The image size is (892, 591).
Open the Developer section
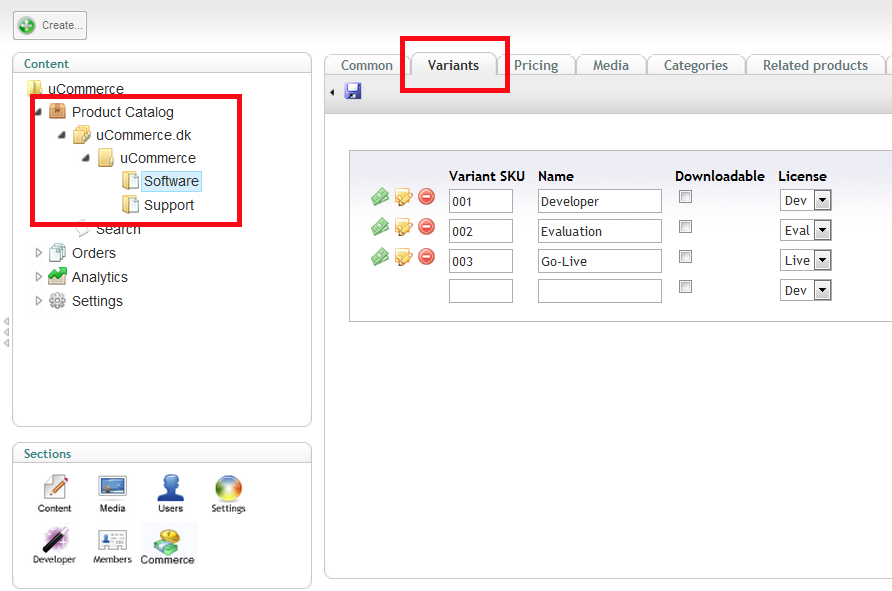point(54,545)
